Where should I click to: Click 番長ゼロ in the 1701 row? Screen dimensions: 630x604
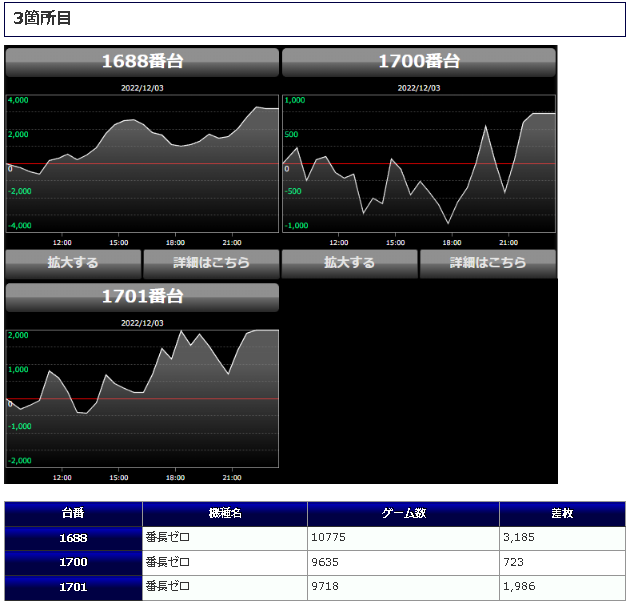[x=168, y=586]
